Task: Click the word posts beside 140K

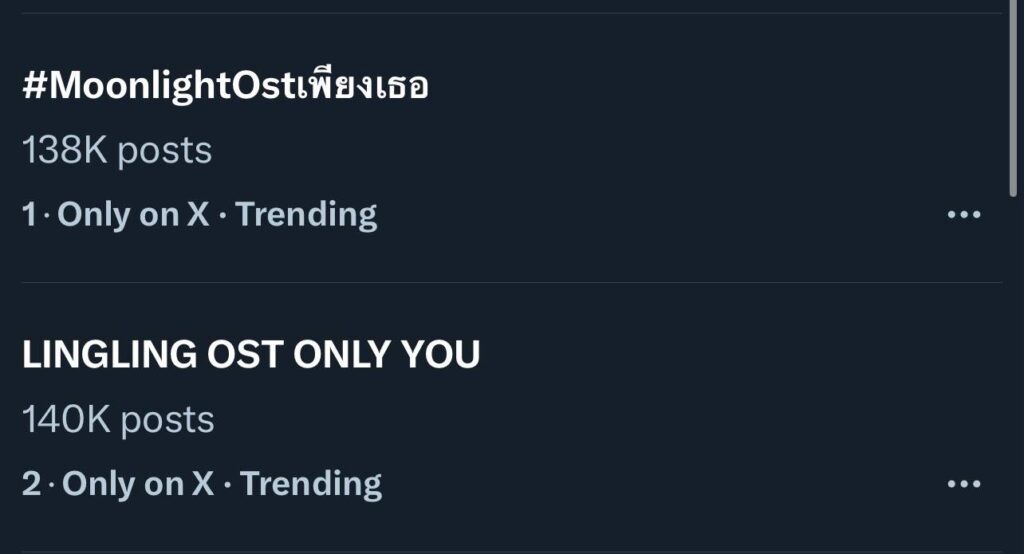Action: pyautogui.click(x=167, y=420)
